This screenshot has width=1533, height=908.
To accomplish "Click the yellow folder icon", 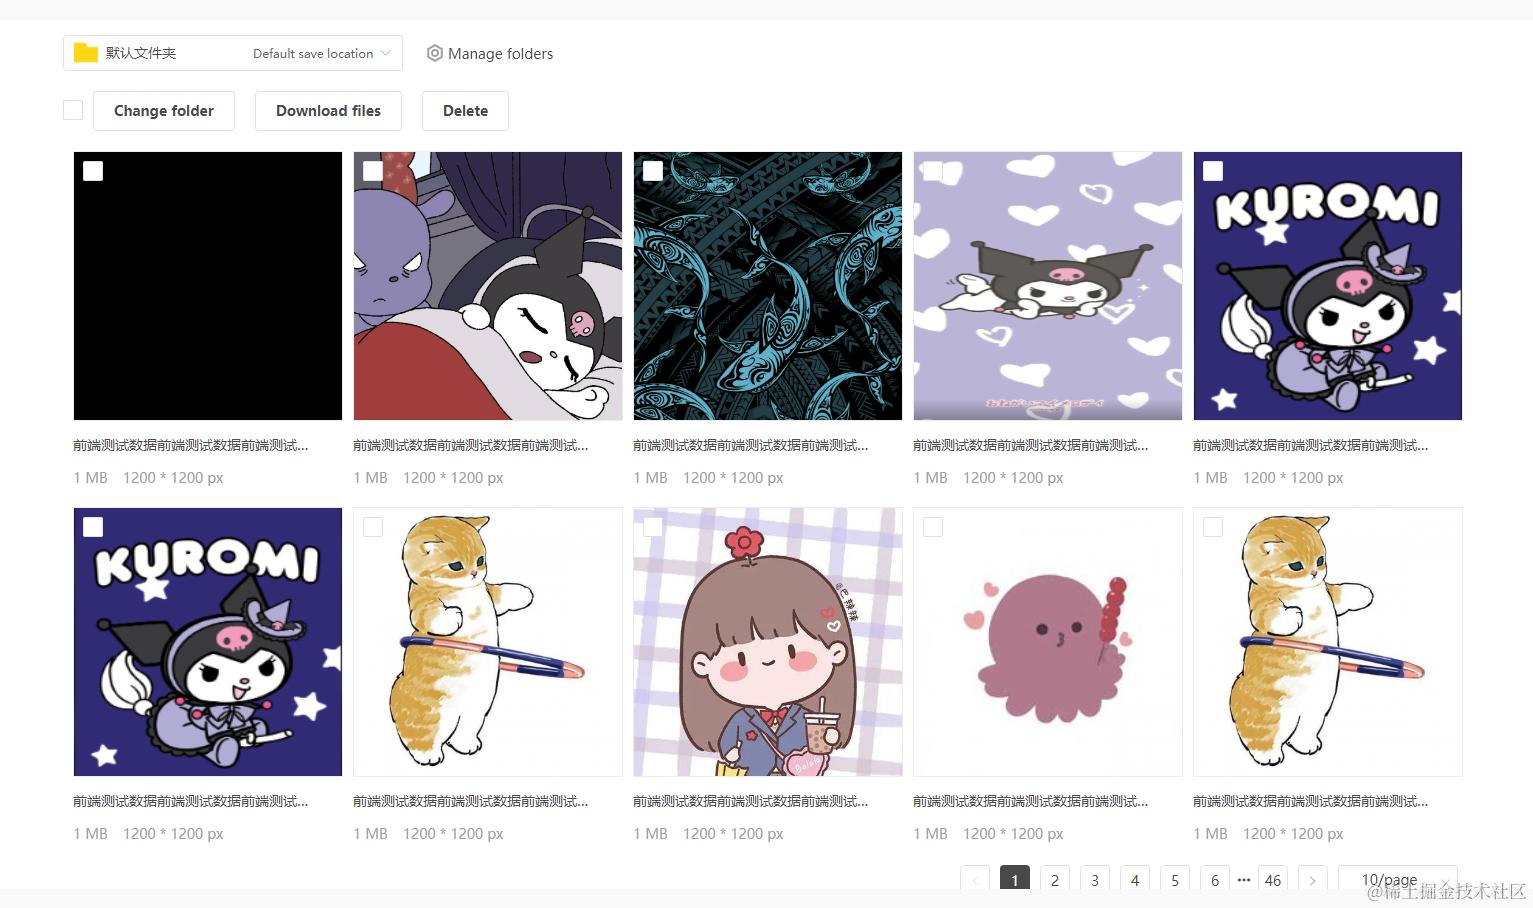I will pos(86,53).
